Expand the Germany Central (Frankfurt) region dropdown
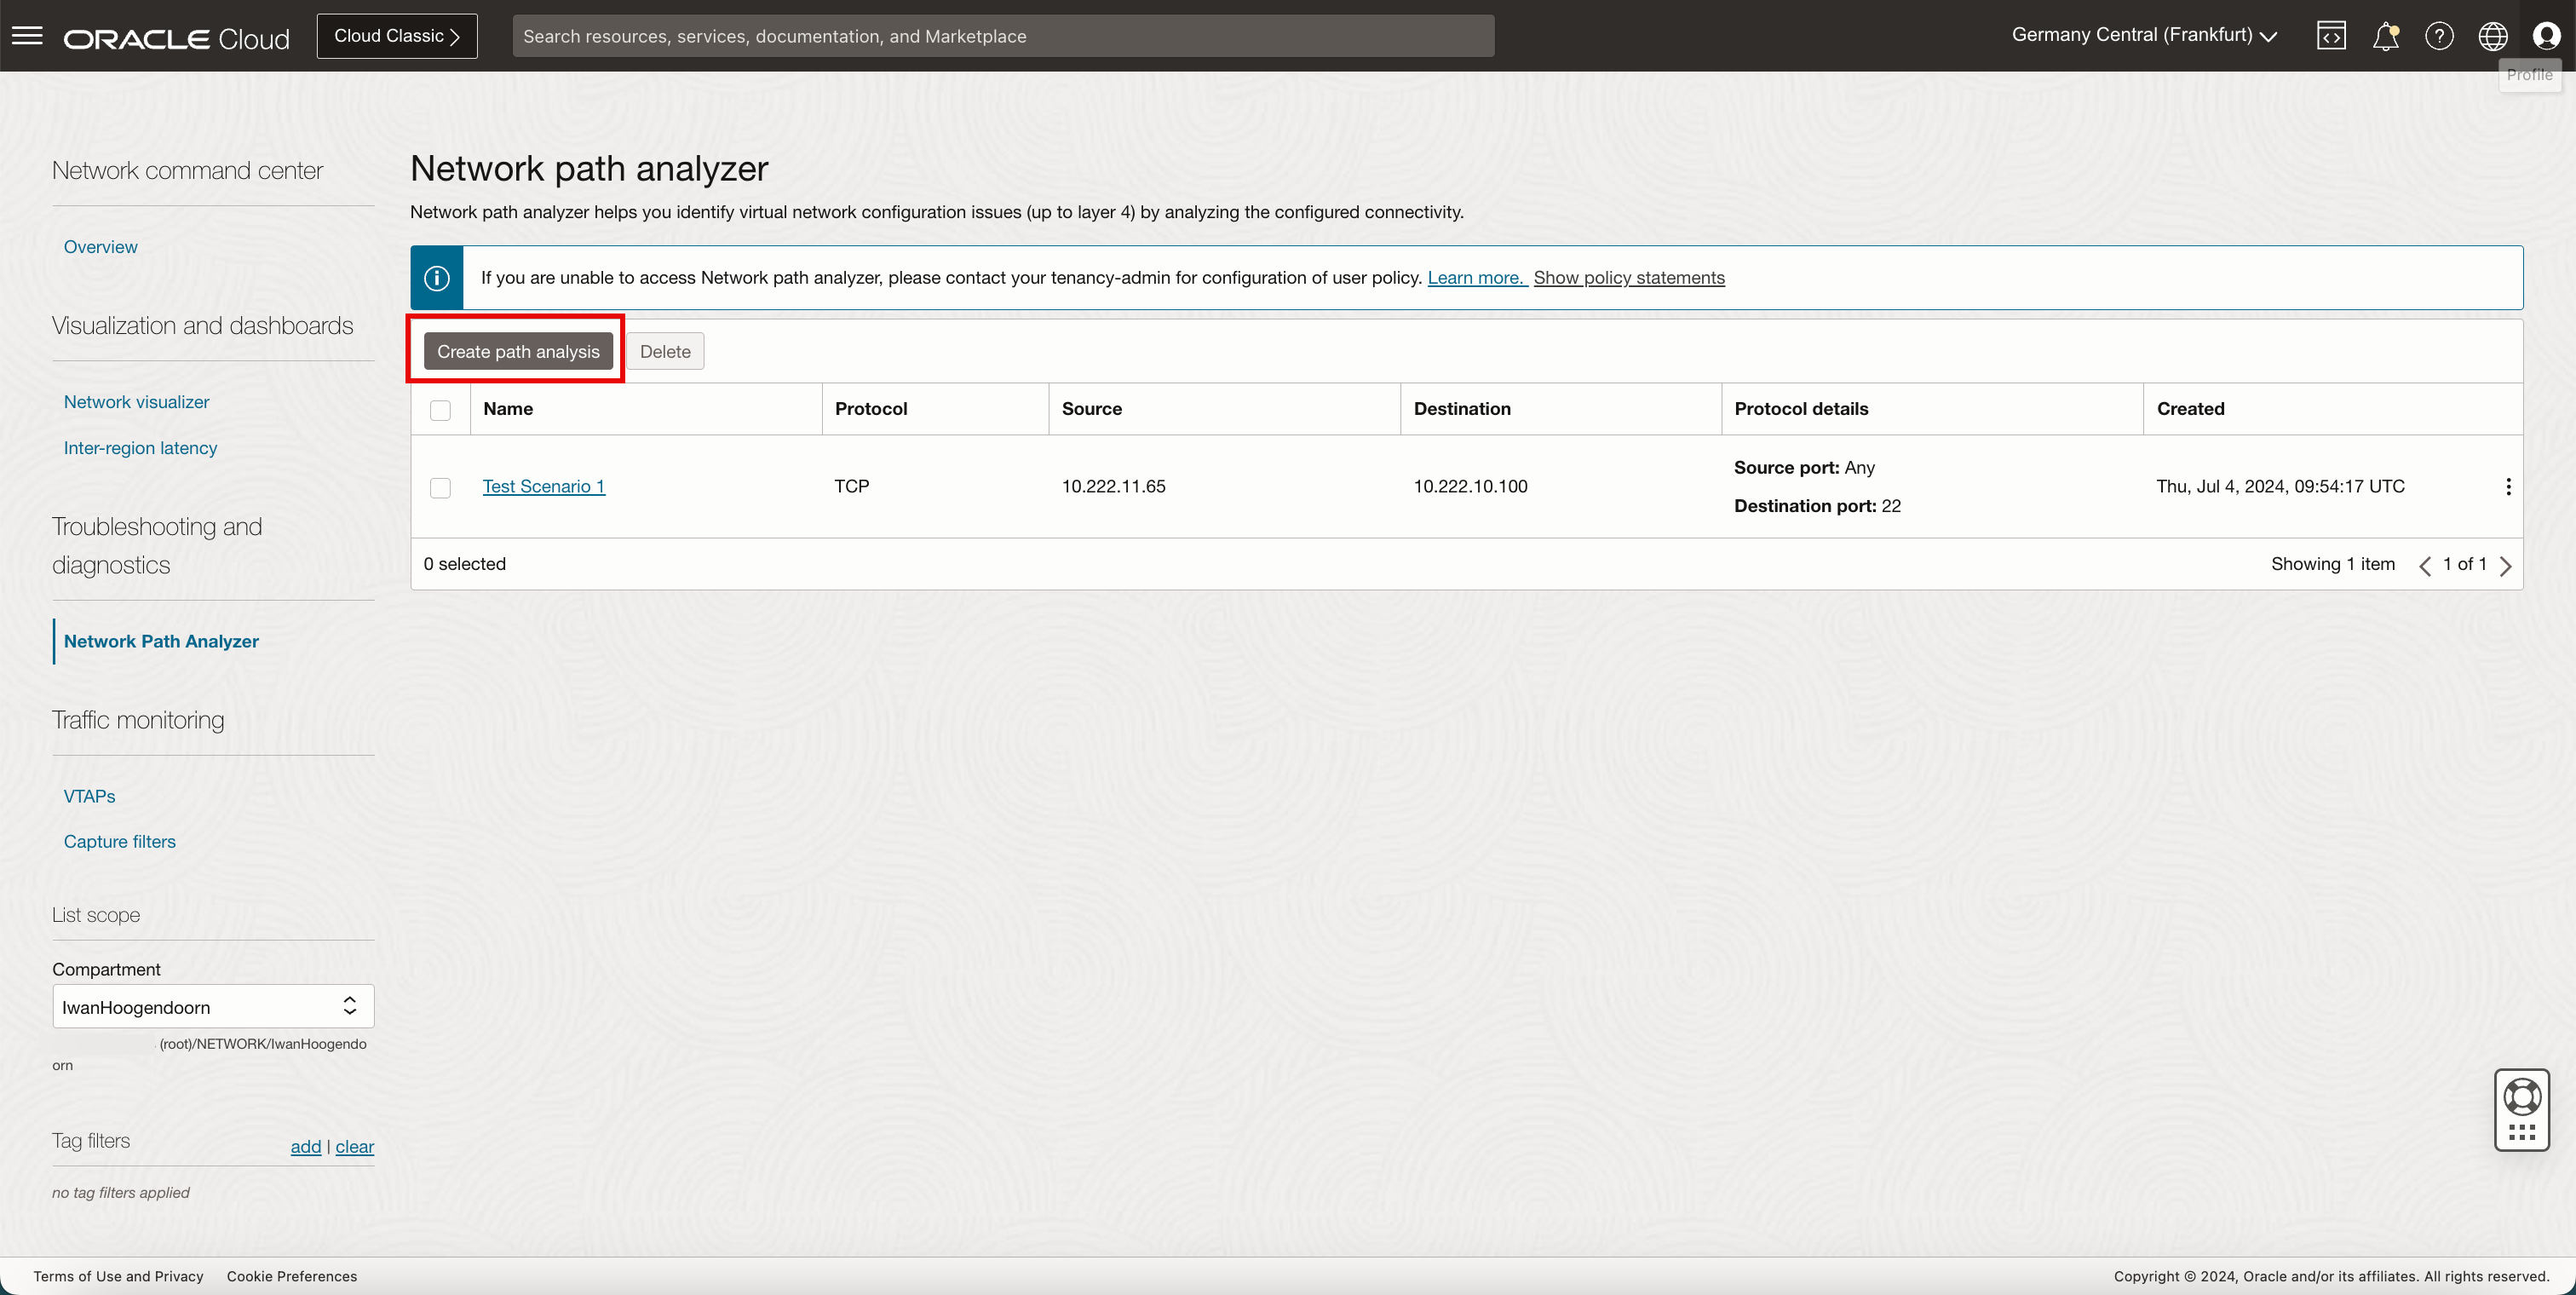Image resolution: width=2576 pixels, height=1295 pixels. pyautogui.click(x=2144, y=35)
